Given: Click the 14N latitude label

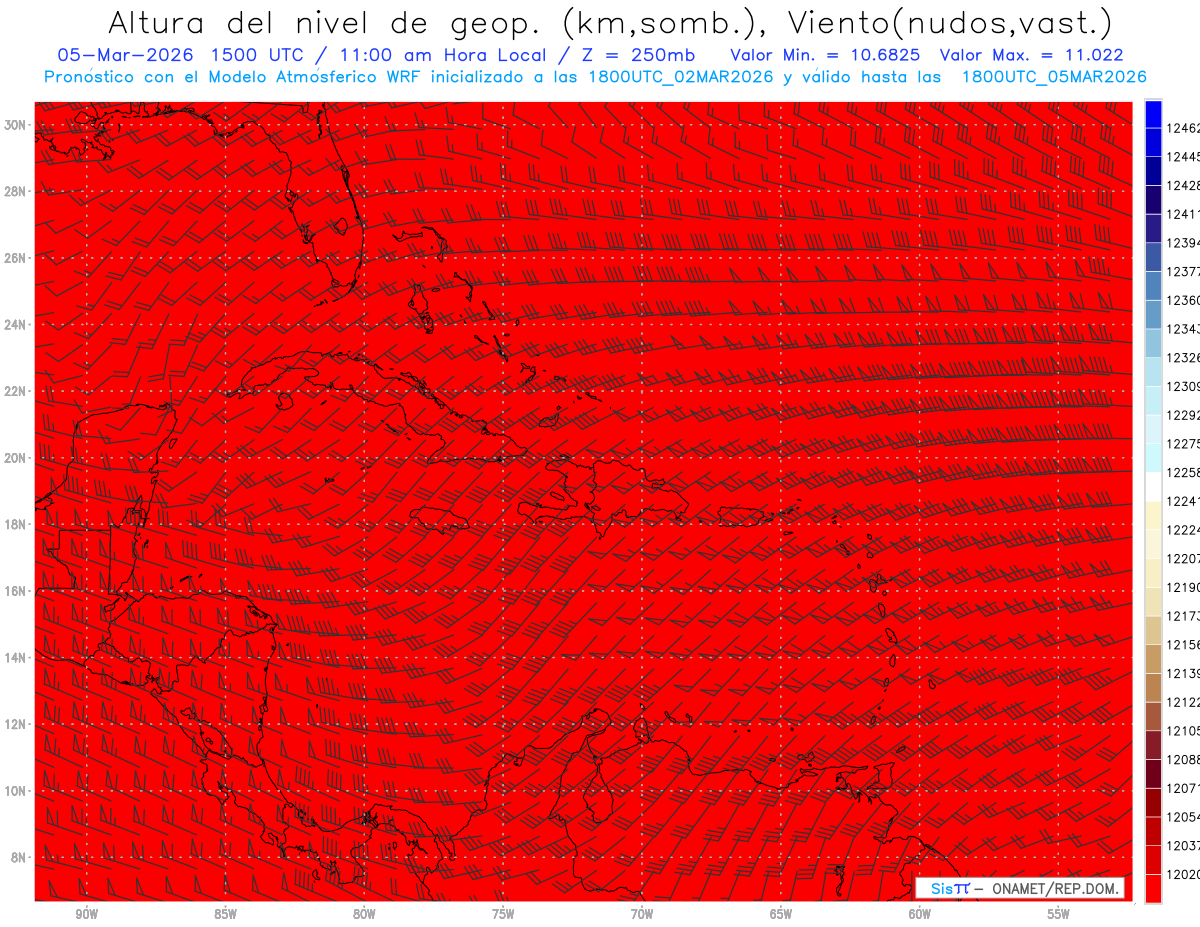Looking at the screenshot, I should [15, 658].
